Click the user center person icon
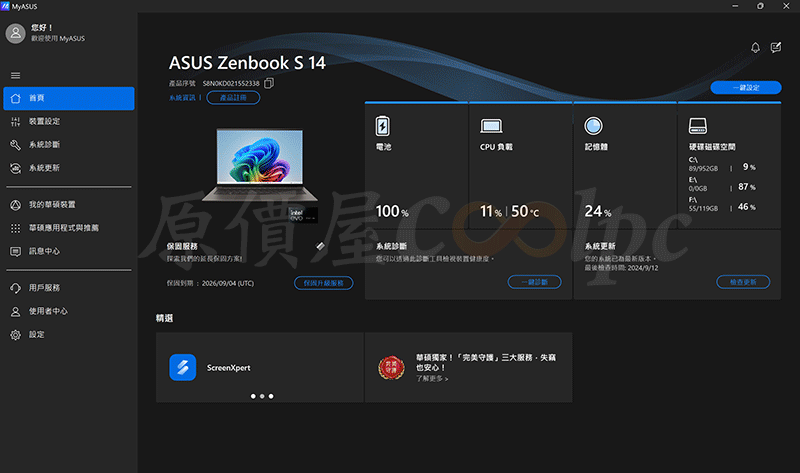 click(16, 311)
